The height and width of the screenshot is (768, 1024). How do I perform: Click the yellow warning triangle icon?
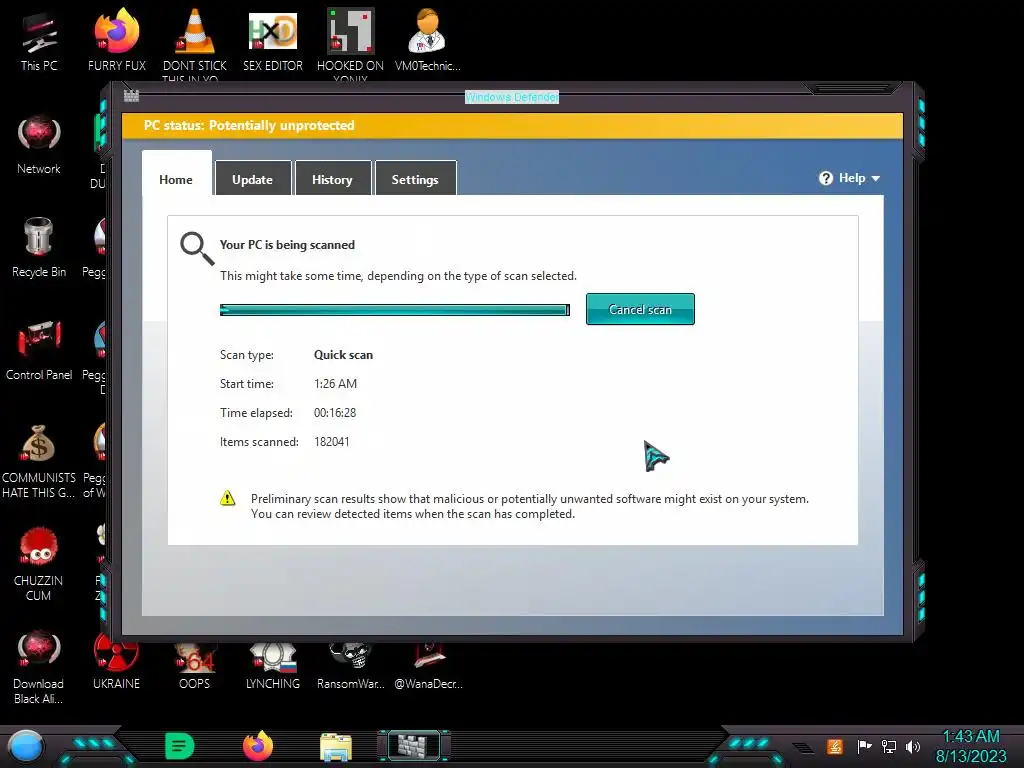click(227, 498)
